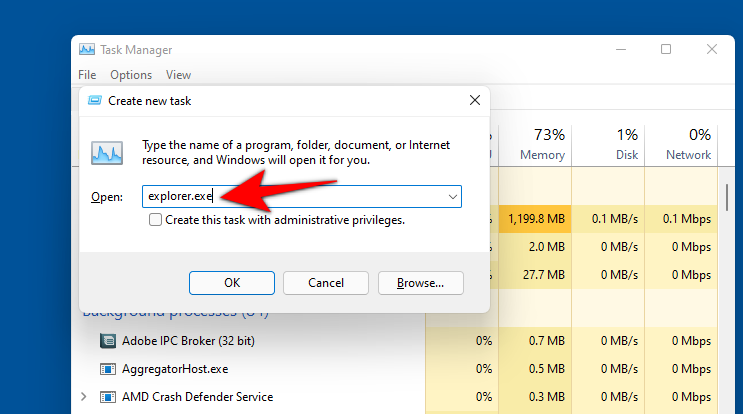Open the View menu
743x414 pixels.
click(x=178, y=75)
